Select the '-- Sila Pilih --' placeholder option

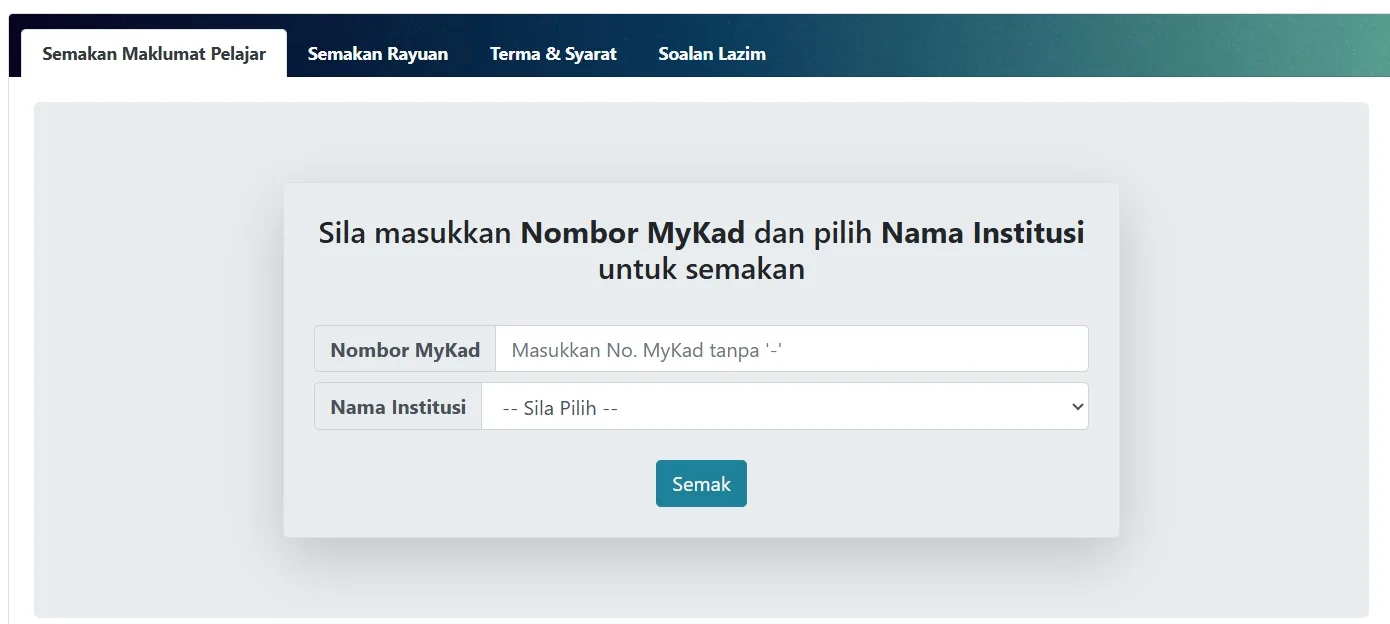click(x=560, y=408)
